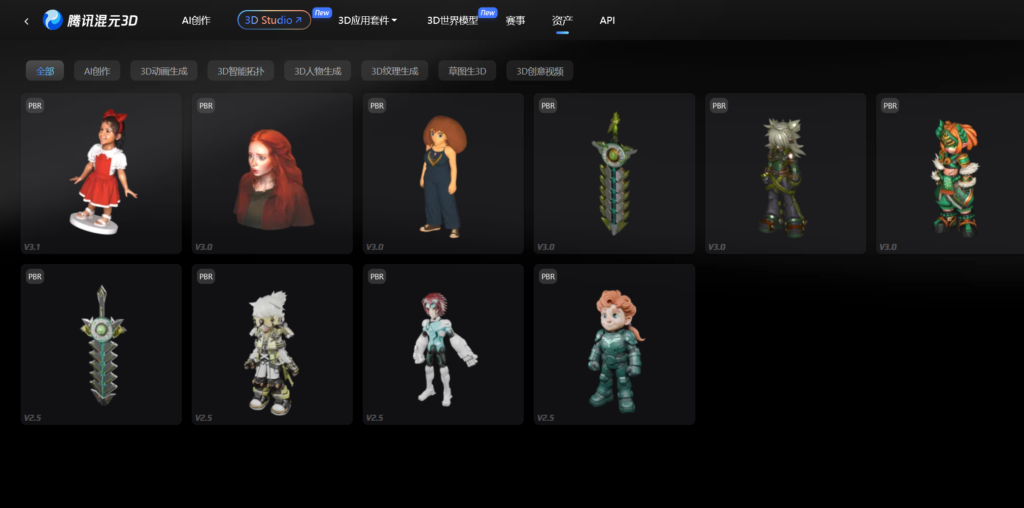This screenshot has width=1024, height=508.
Task: Click the Tencent Hunyuan 3D logo
Action: (90, 20)
